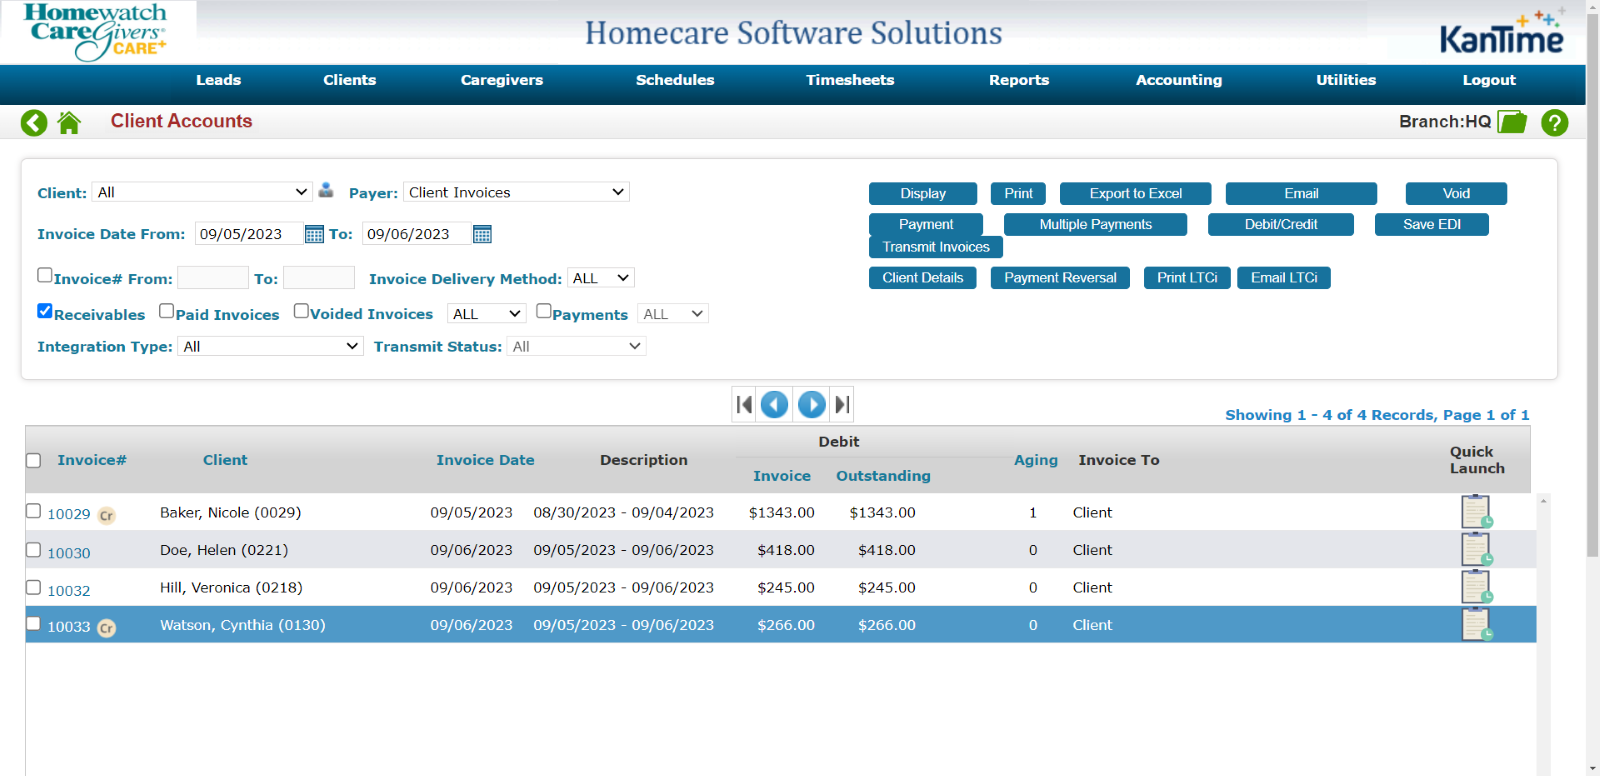Image resolution: width=1600 pixels, height=776 pixels.
Task: Open quick launch for invoice 10030
Action: [x=1476, y=549]
